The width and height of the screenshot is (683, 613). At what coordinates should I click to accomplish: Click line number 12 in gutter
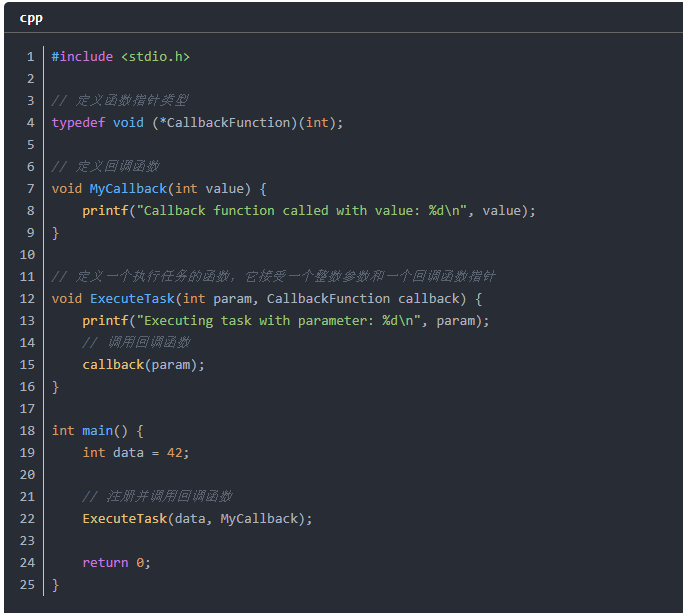[27, 299]
